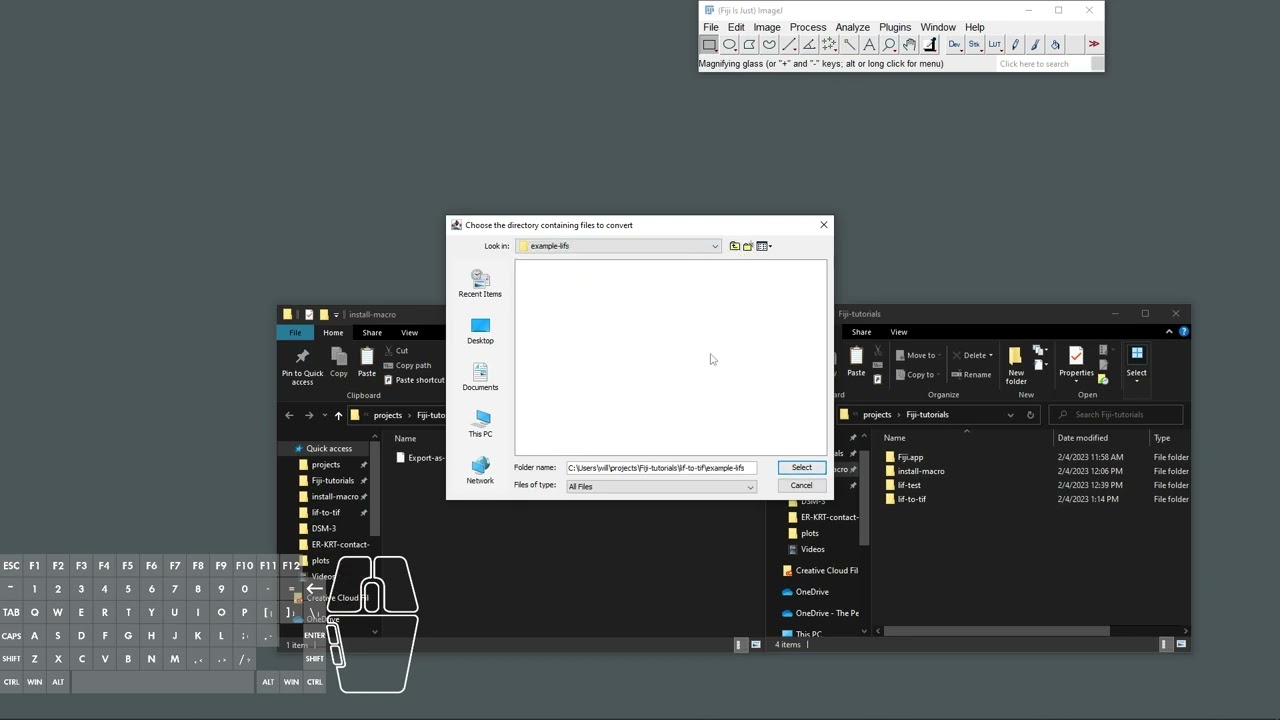Screen dimensions: 1280x720
Task: Select the Hand scrolling tool in ImageJ
Action: coord(909,44)
